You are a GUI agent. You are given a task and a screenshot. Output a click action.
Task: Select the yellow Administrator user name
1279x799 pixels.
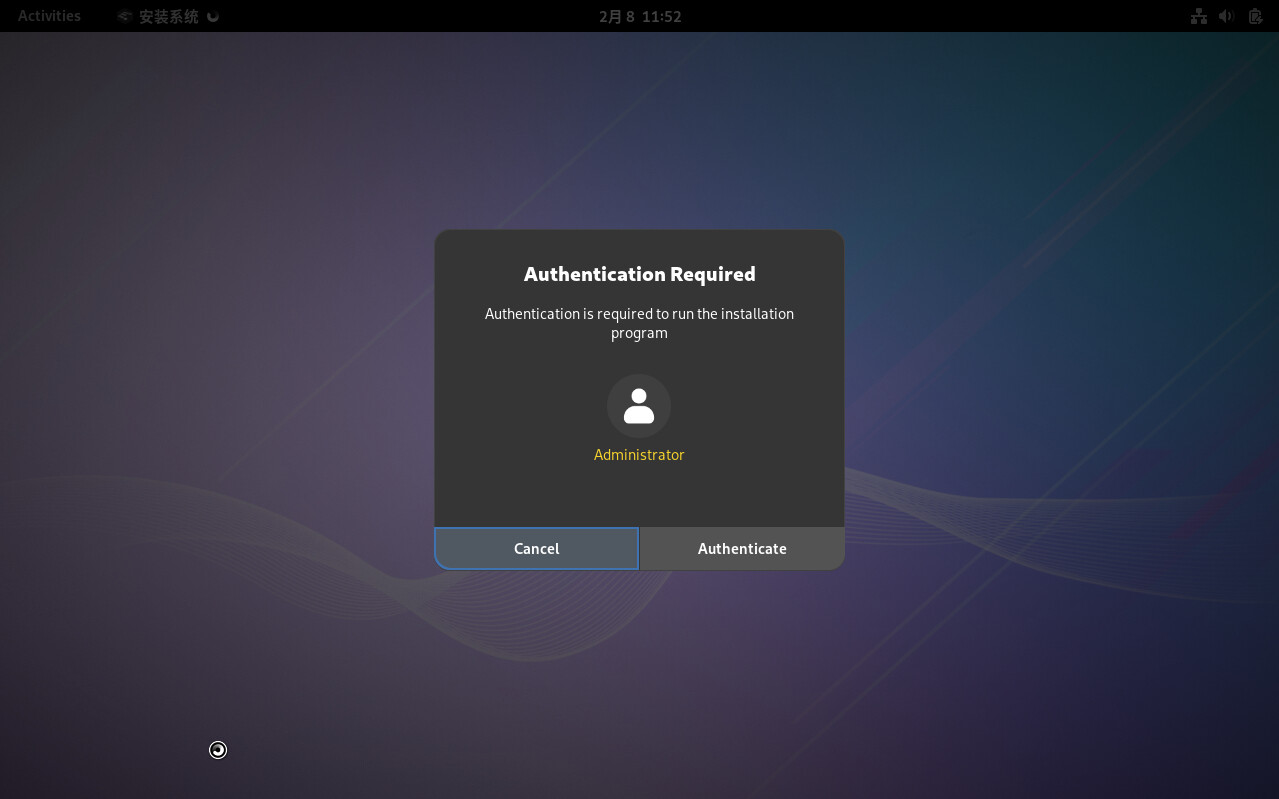pos(638,455)
